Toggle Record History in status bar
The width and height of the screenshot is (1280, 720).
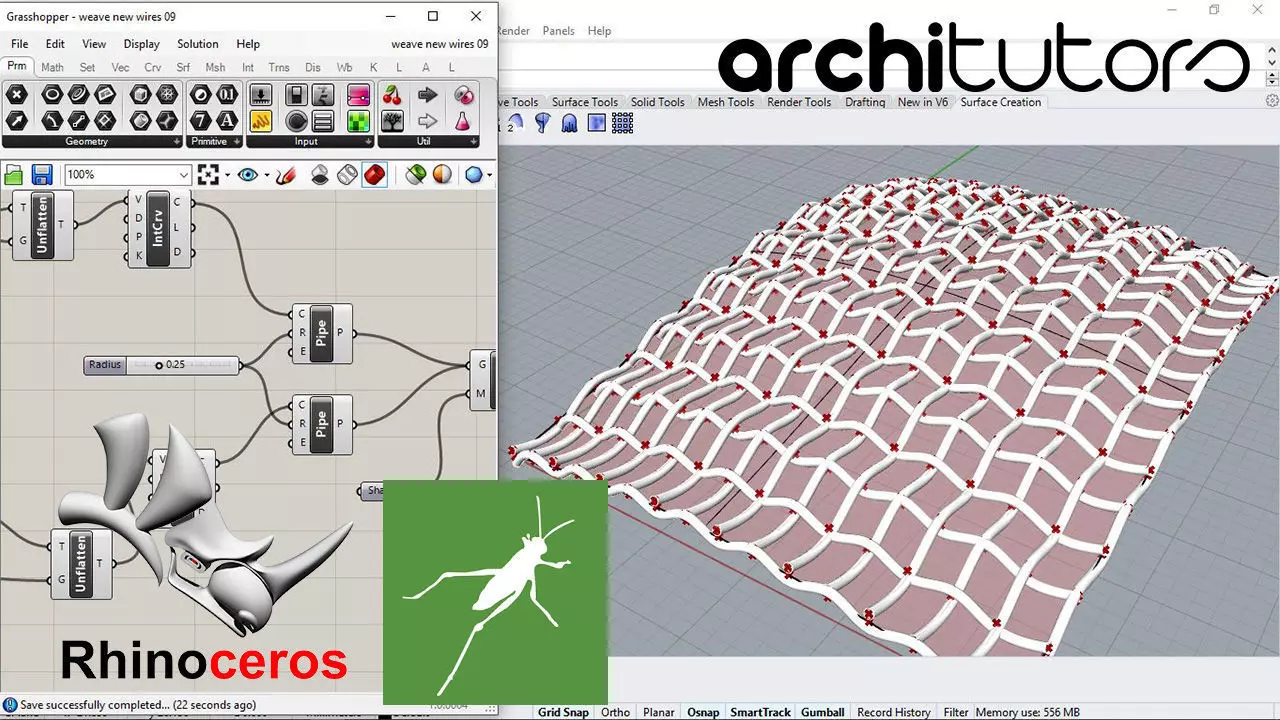894,712
